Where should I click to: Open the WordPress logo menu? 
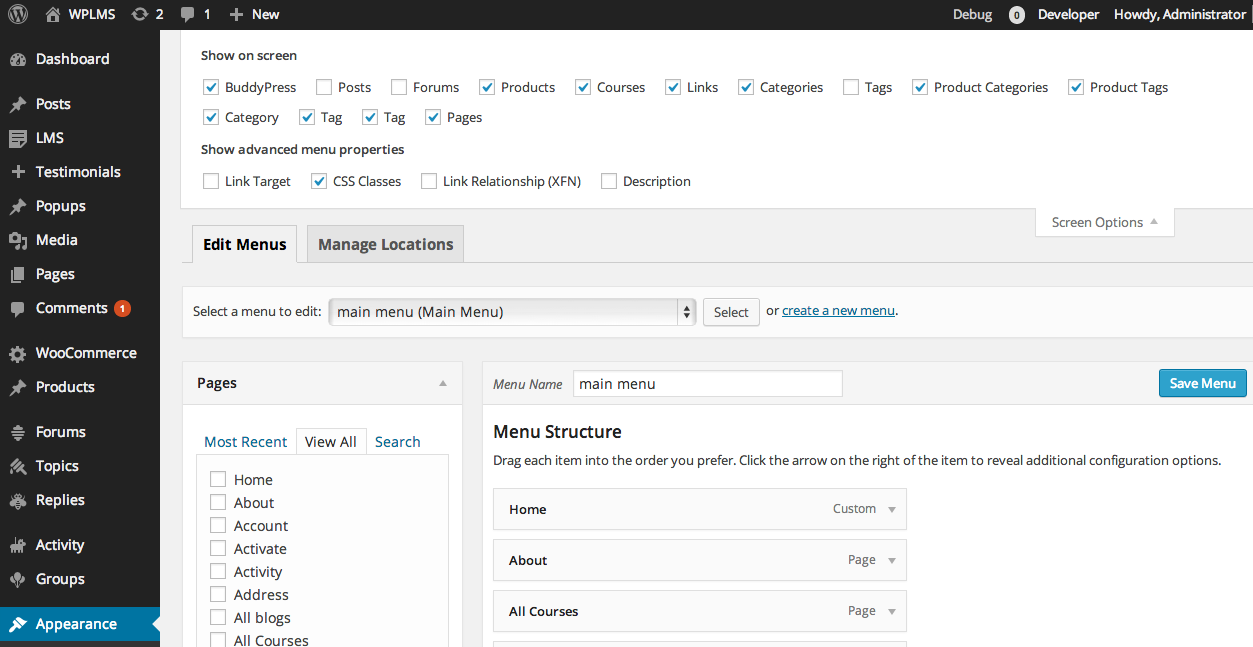pos(18,14)
